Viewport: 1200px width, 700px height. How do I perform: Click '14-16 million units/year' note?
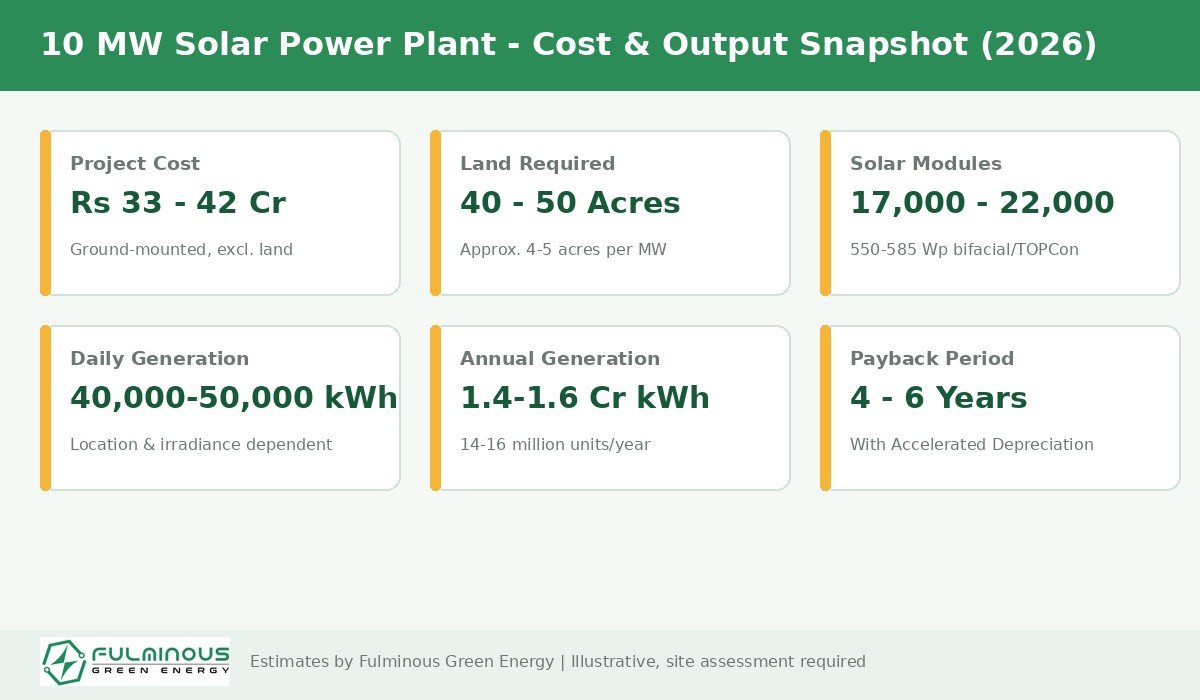[x=555, y=445]
